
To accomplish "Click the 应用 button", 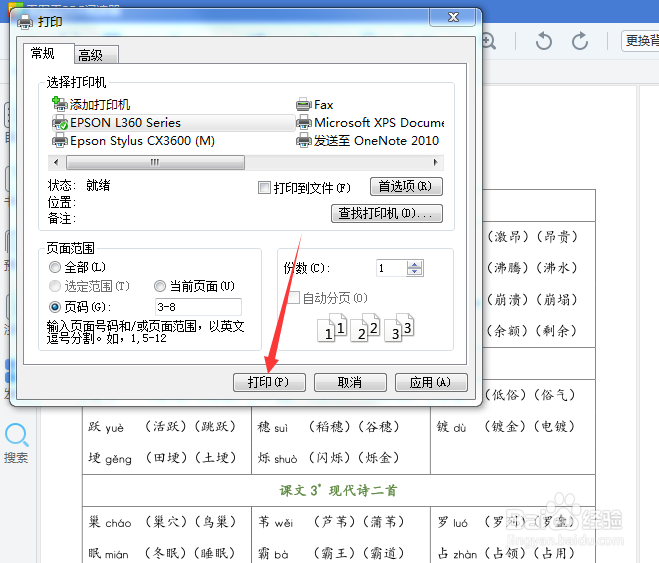I will 431,382.
